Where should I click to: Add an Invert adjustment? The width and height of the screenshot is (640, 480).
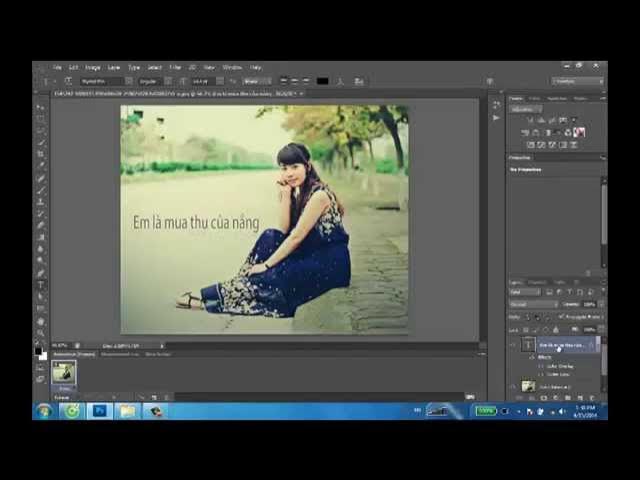[x=530, y=145]
